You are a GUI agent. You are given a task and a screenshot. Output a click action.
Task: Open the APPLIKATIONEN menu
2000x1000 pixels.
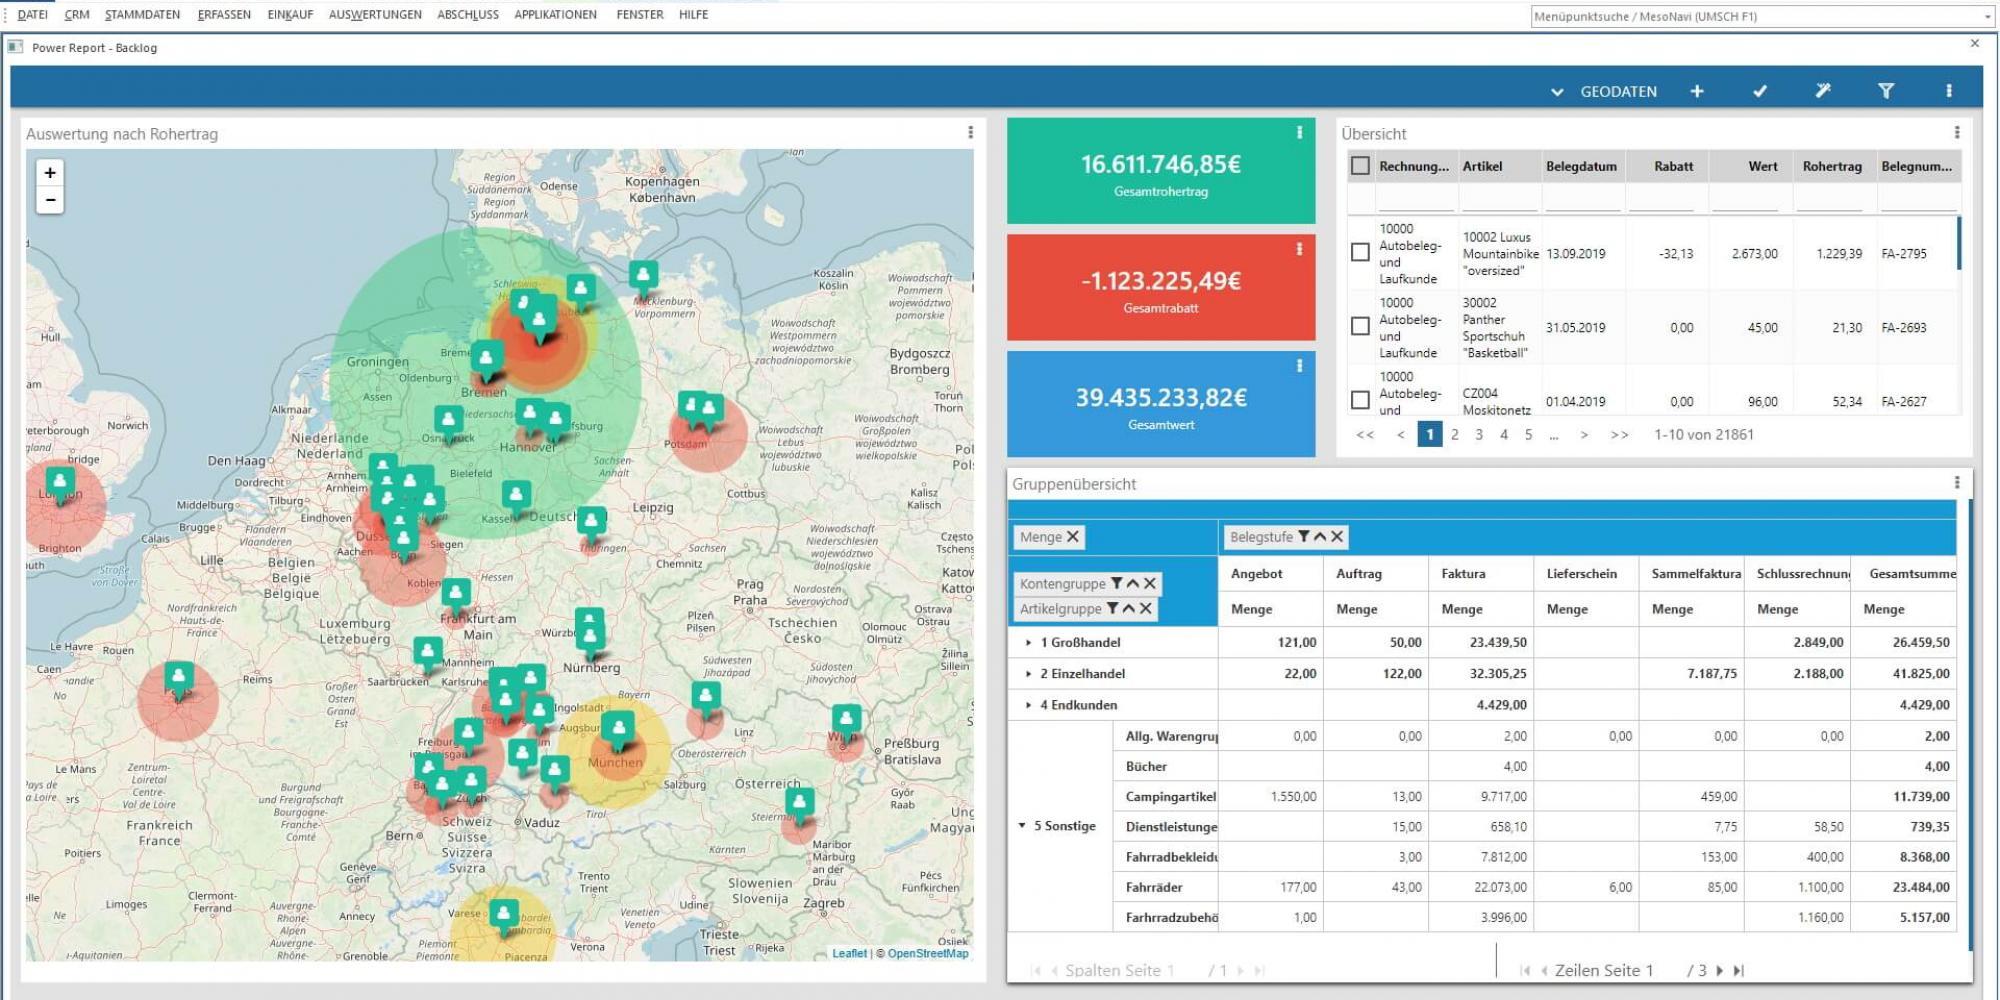pyautogui.click(x=555, y=14)
